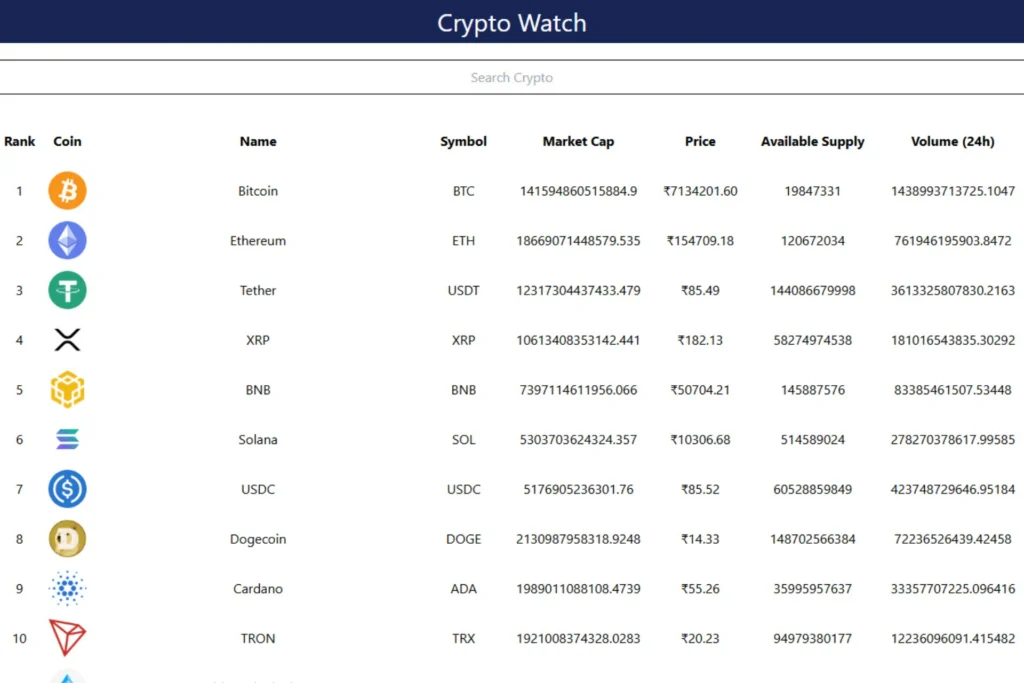Click Dogecoin price ₹14.33
Screen dimensions: 1024x683
[700, 539]
